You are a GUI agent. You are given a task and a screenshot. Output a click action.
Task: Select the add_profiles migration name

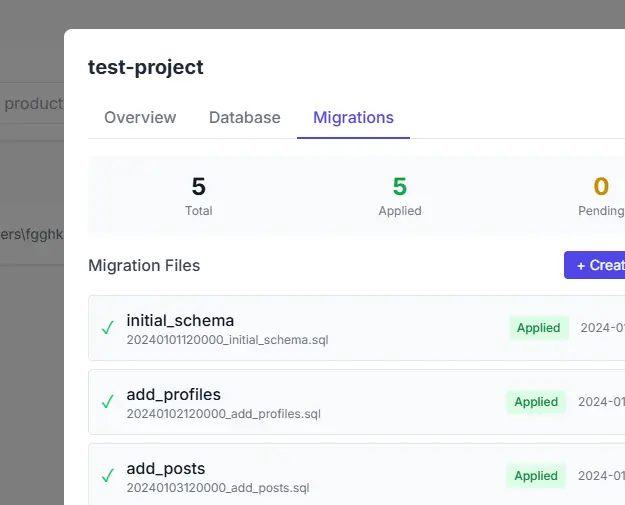(x=173, y=395)
